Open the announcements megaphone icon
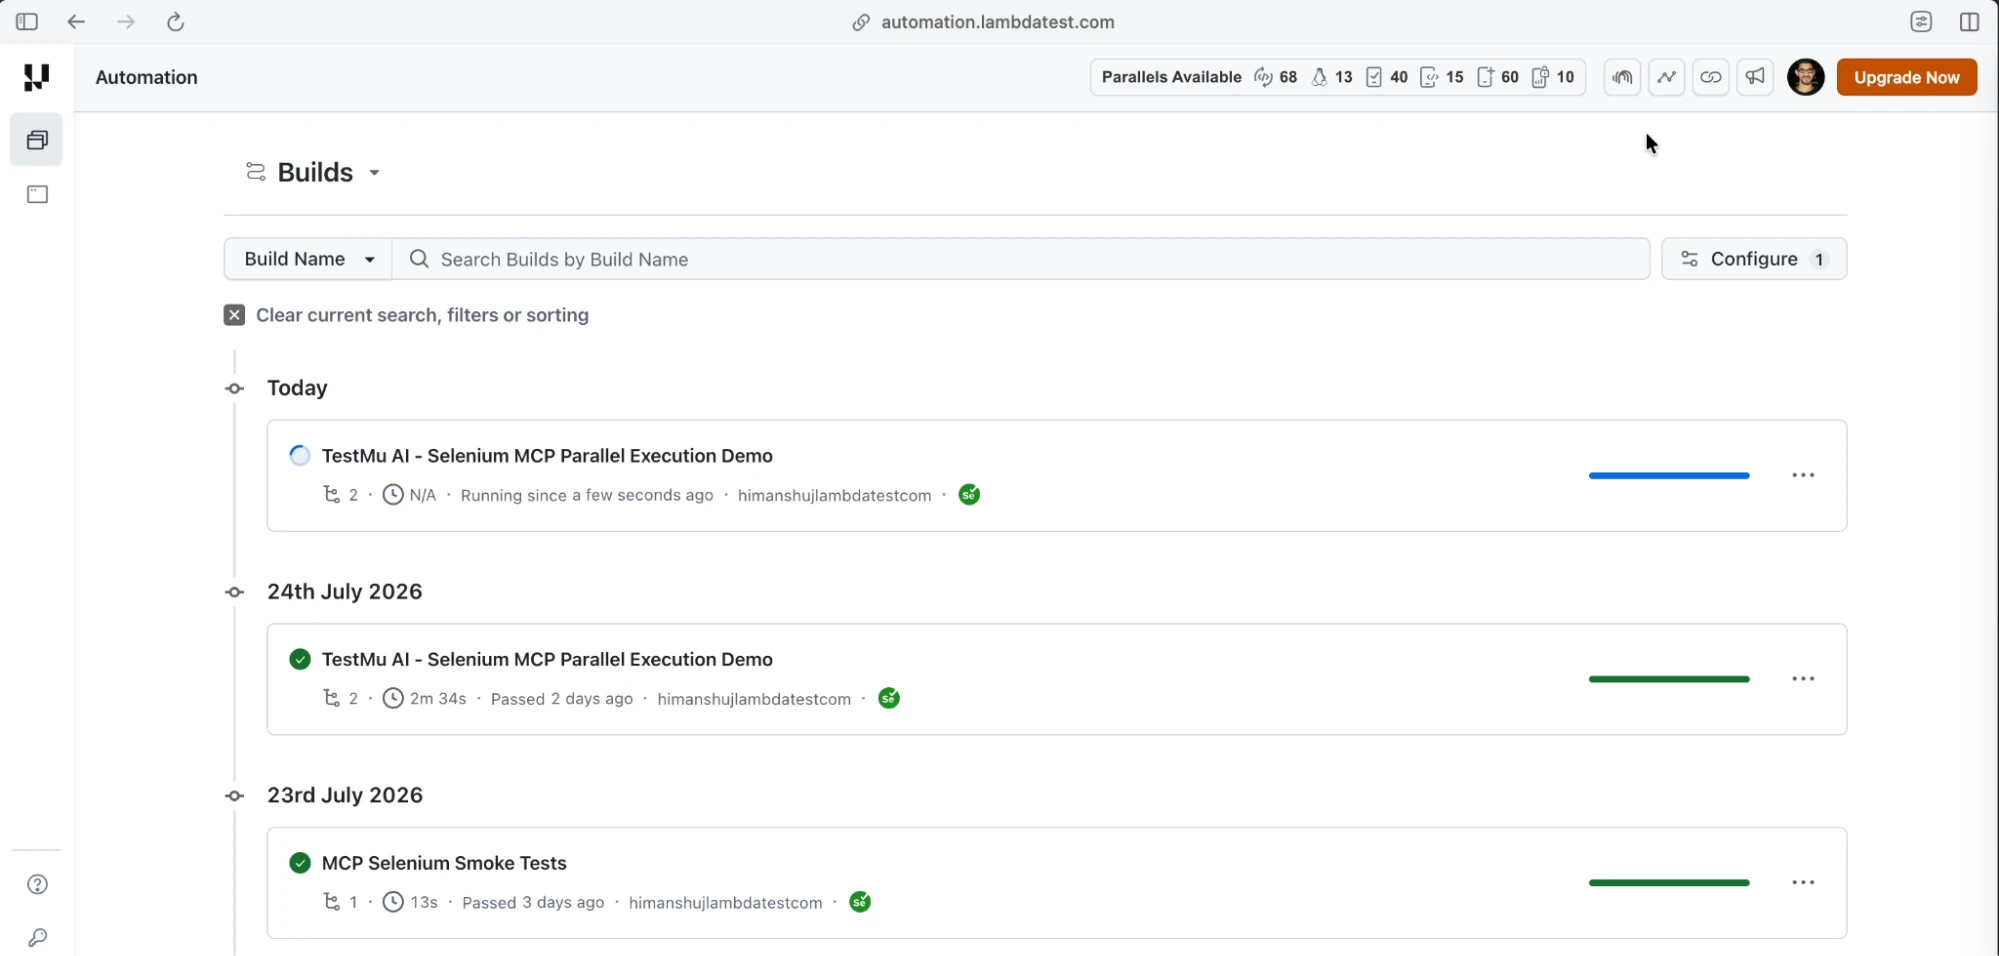1999x956 pixels. (1755, 77)
